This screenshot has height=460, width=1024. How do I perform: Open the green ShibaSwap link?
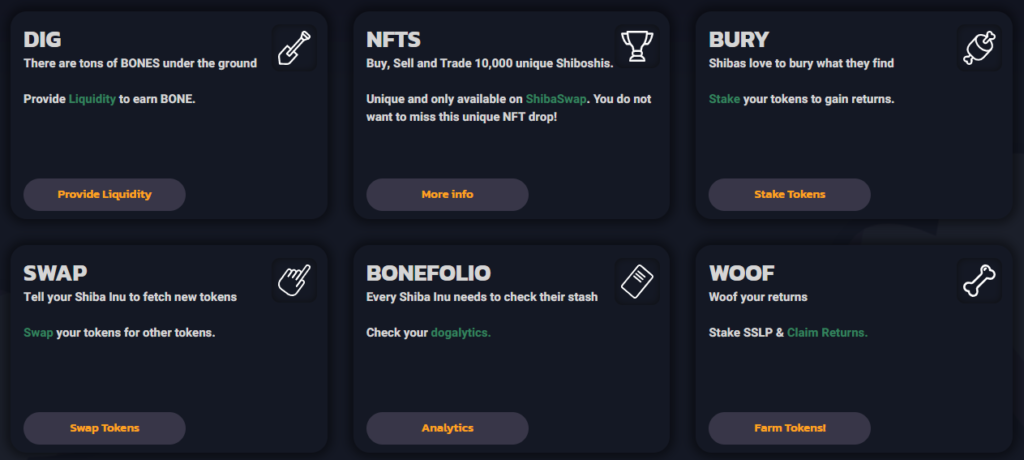tap(555, 99)
